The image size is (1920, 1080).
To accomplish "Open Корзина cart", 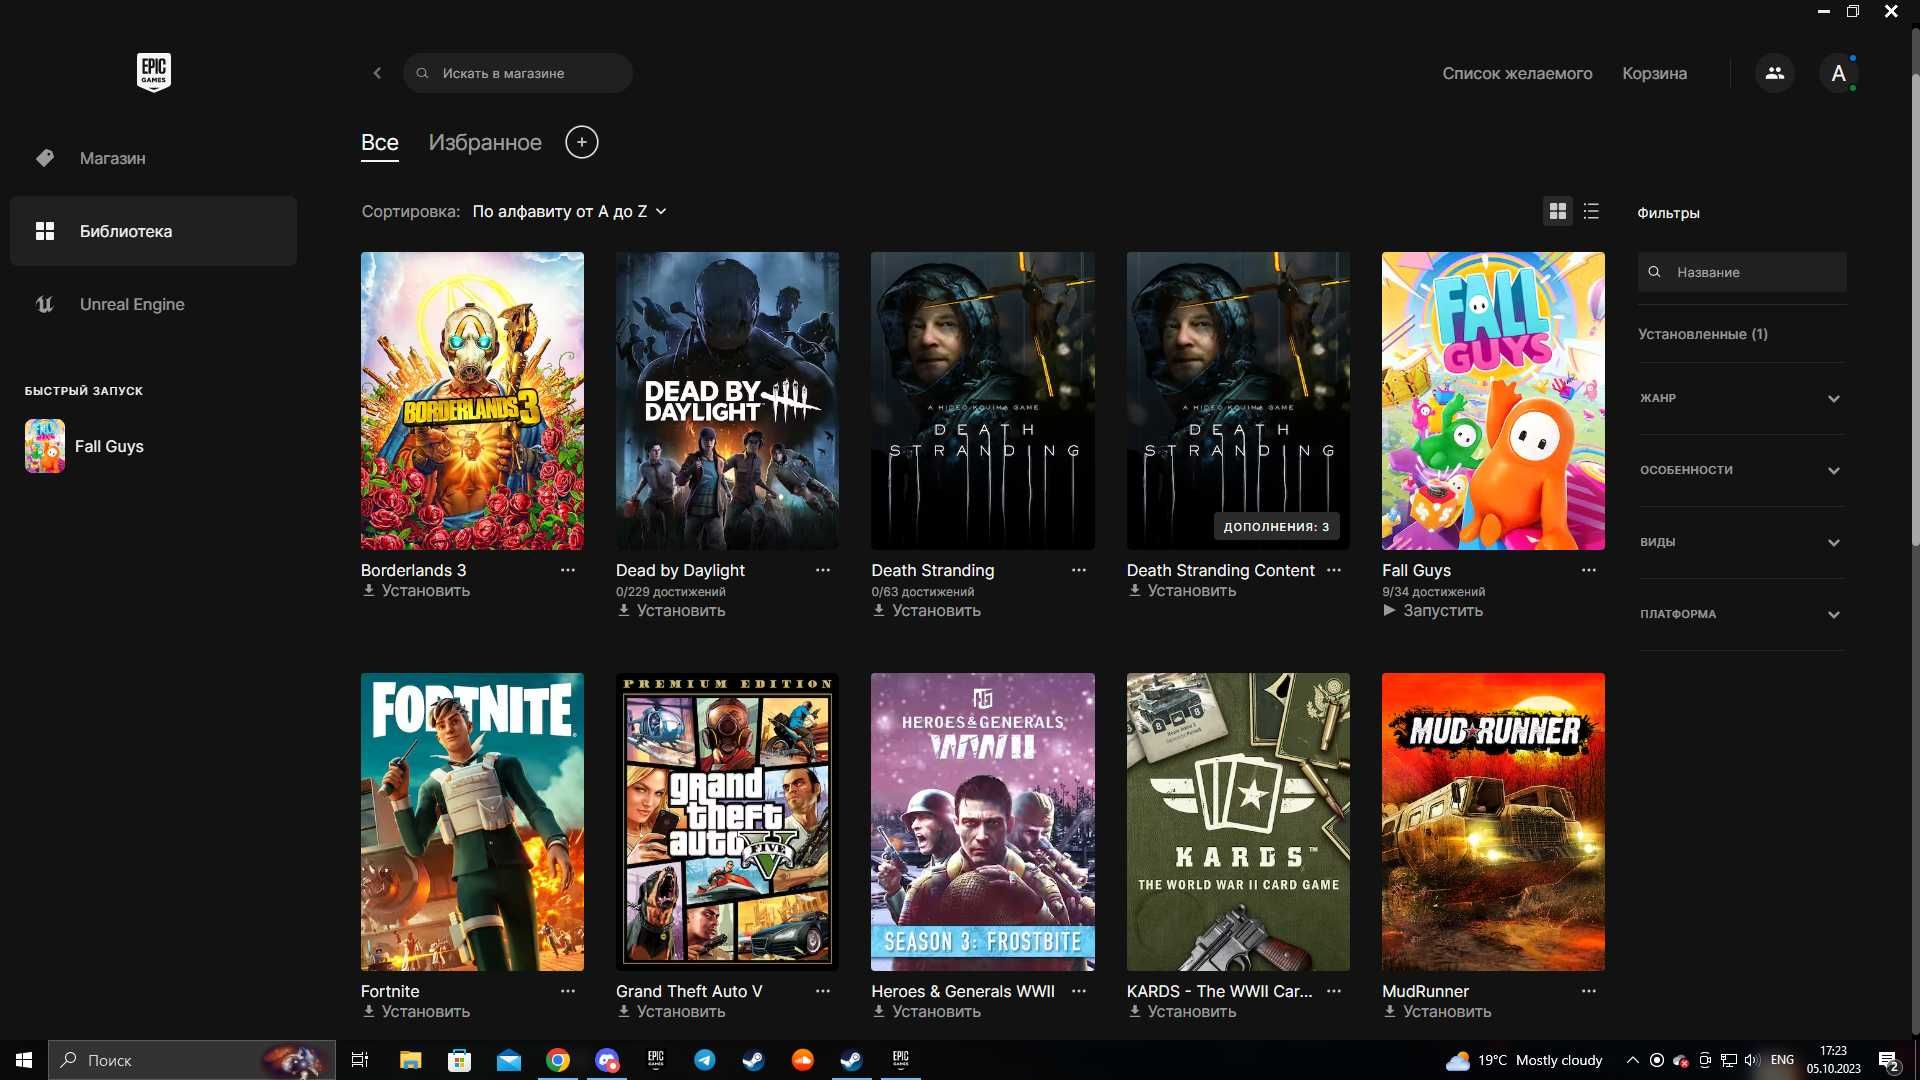I will coord(1654,73).
